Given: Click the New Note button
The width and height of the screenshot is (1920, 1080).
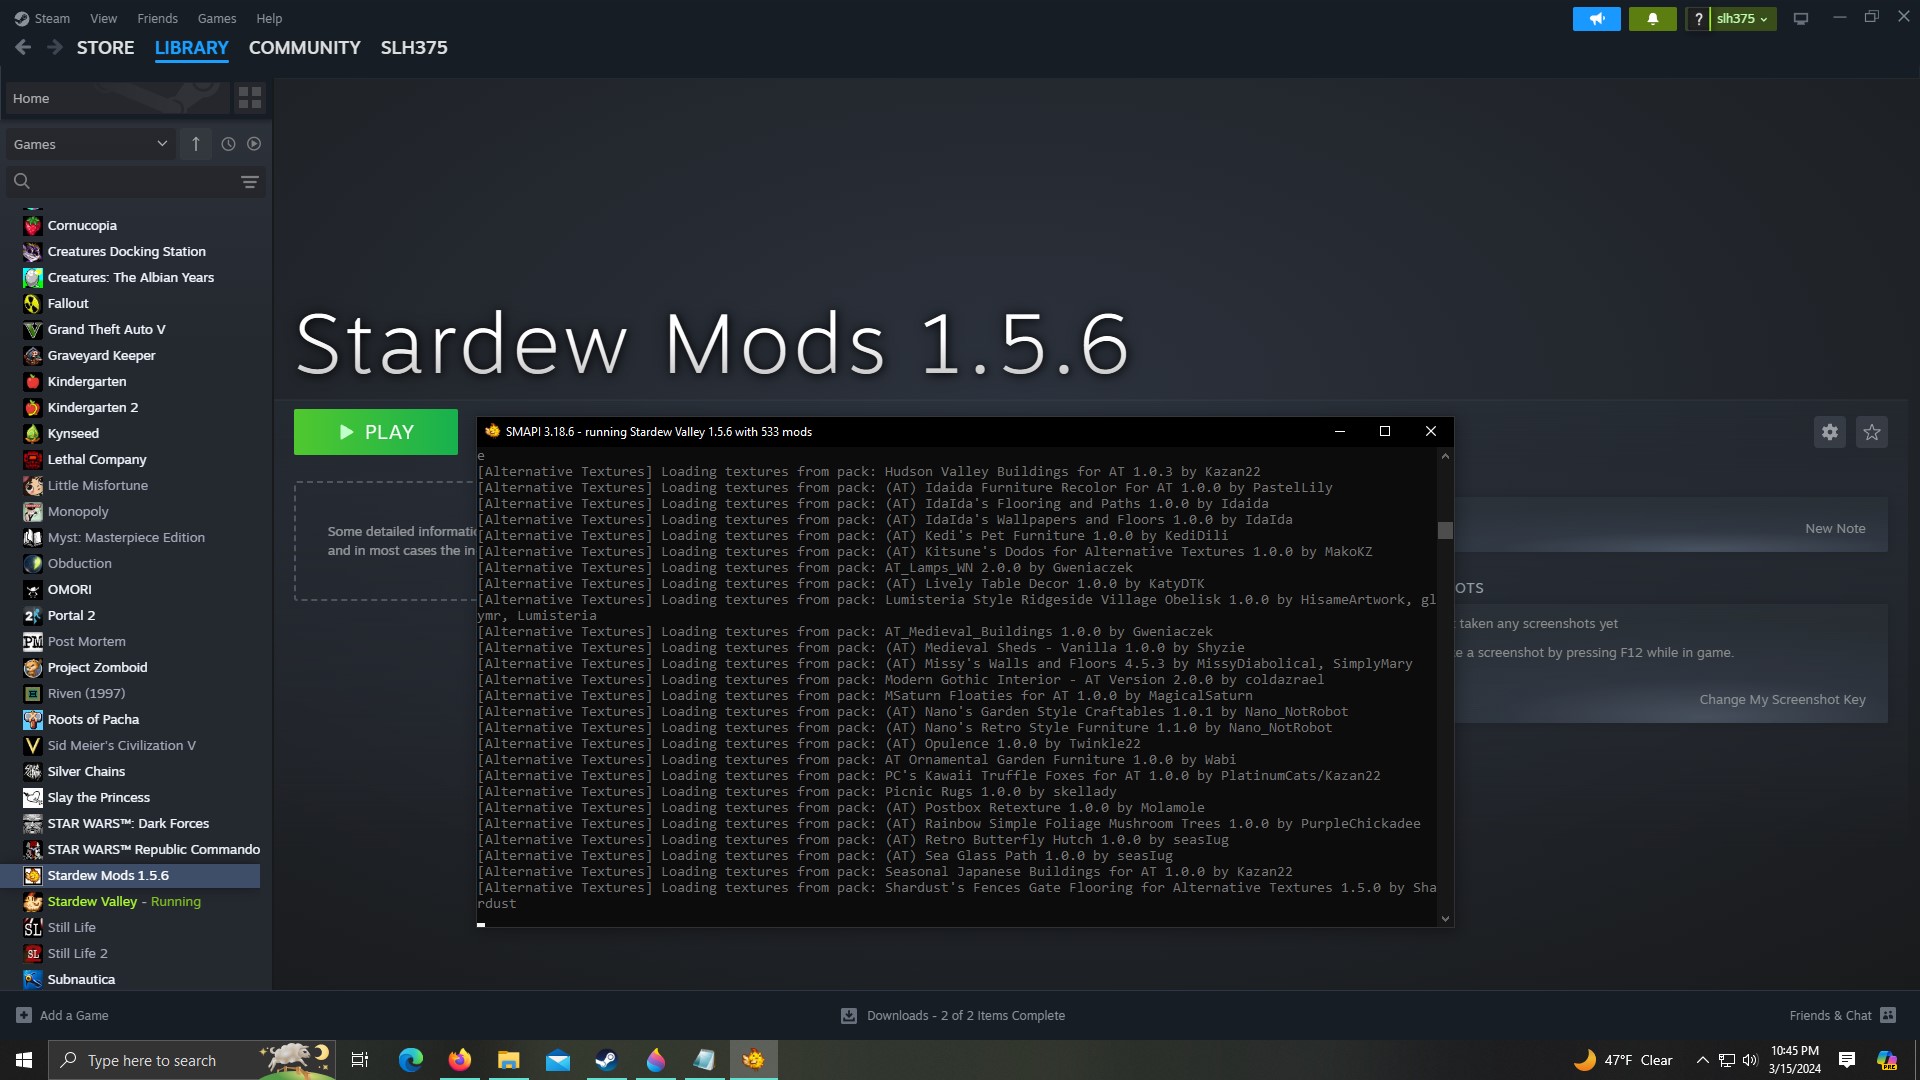Looking at the screenshot, I should coord(1835,528).
